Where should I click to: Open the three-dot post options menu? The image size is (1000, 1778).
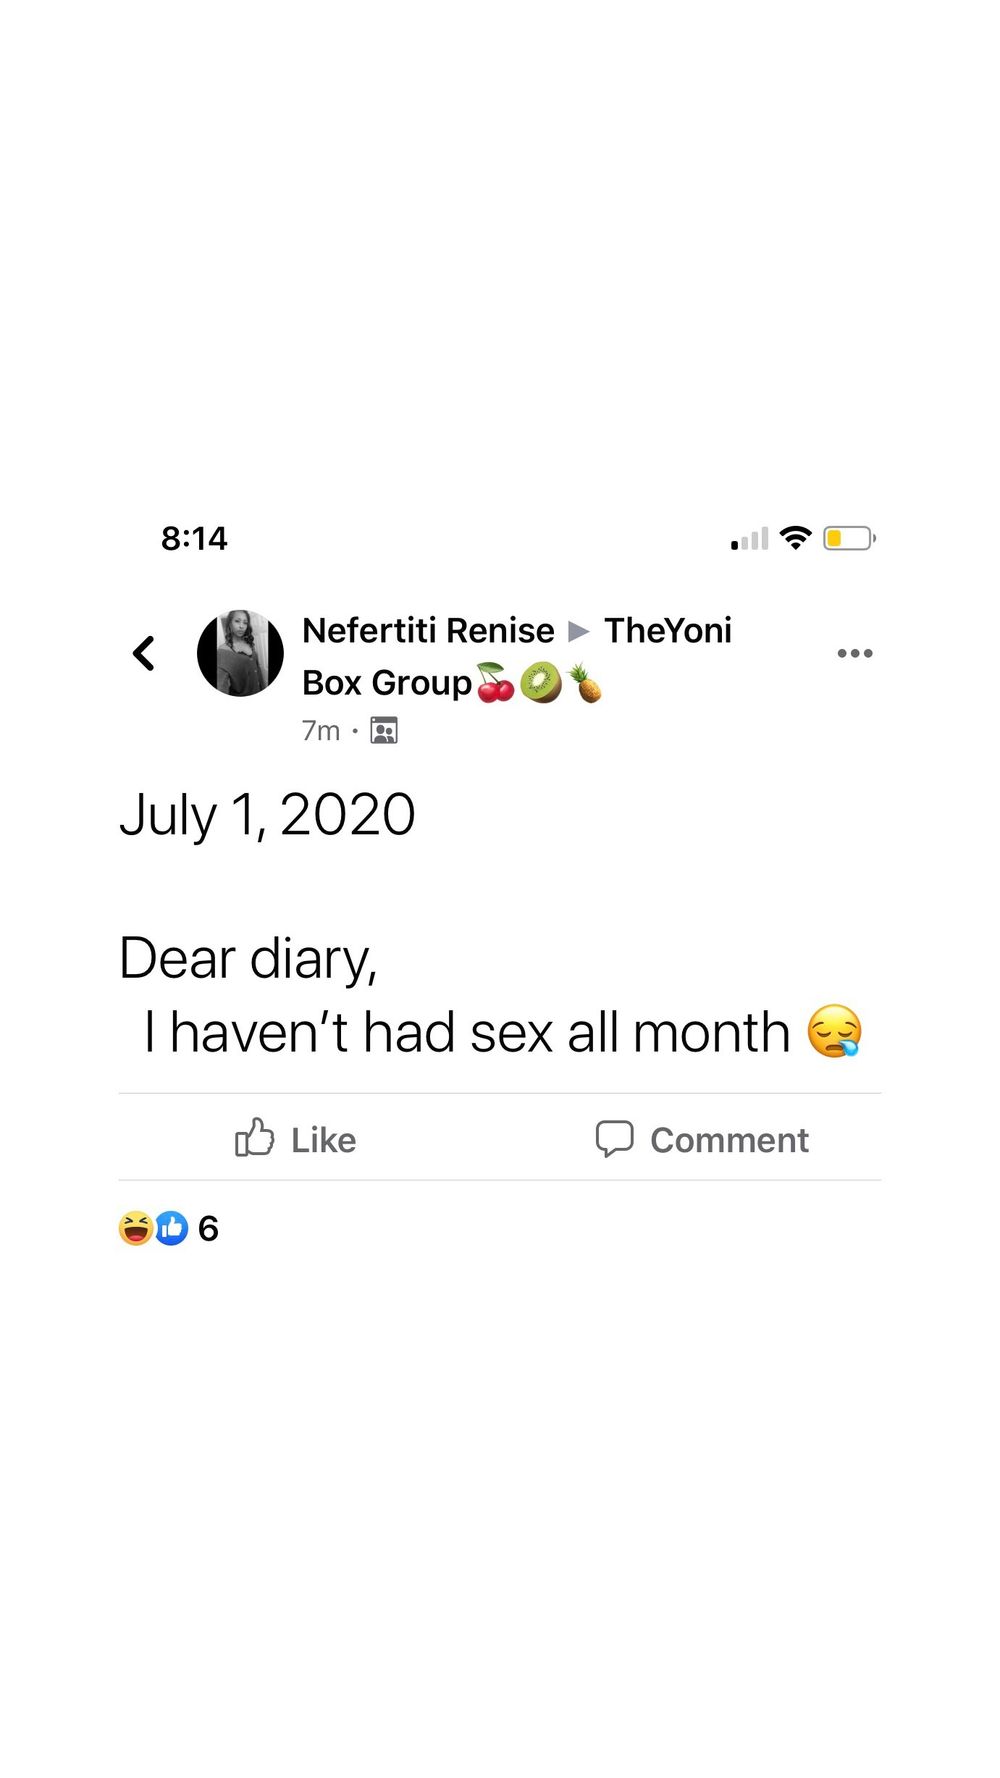click(x=855, y=653)
